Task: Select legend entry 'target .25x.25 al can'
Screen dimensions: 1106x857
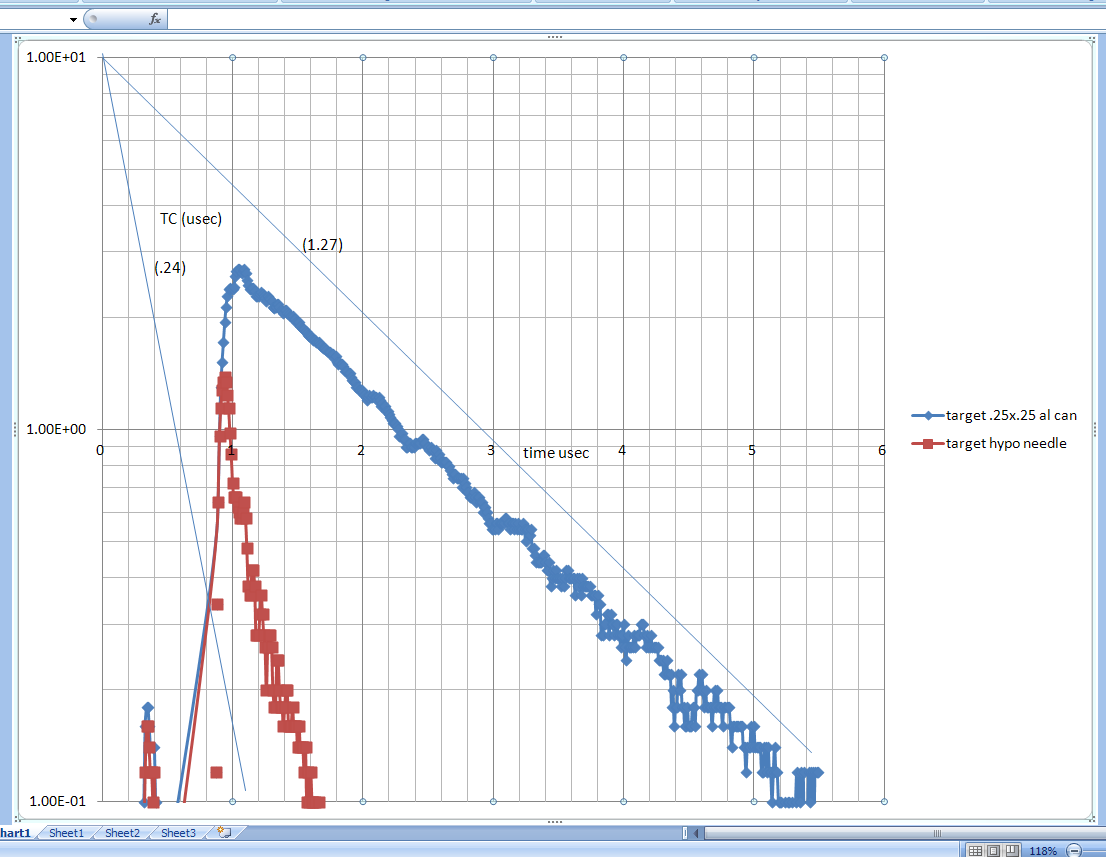Action: (995, 415)
